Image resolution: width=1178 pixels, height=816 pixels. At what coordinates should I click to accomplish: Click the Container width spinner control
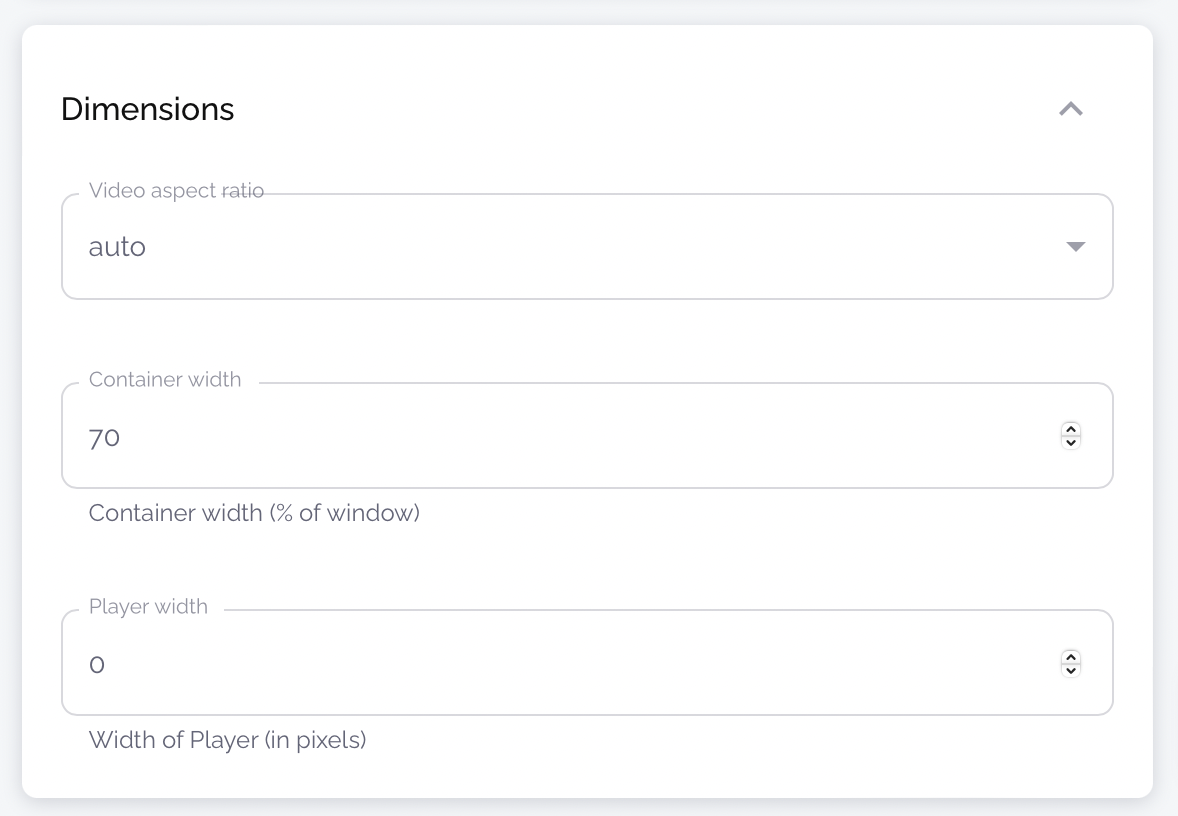point(1071,436)
